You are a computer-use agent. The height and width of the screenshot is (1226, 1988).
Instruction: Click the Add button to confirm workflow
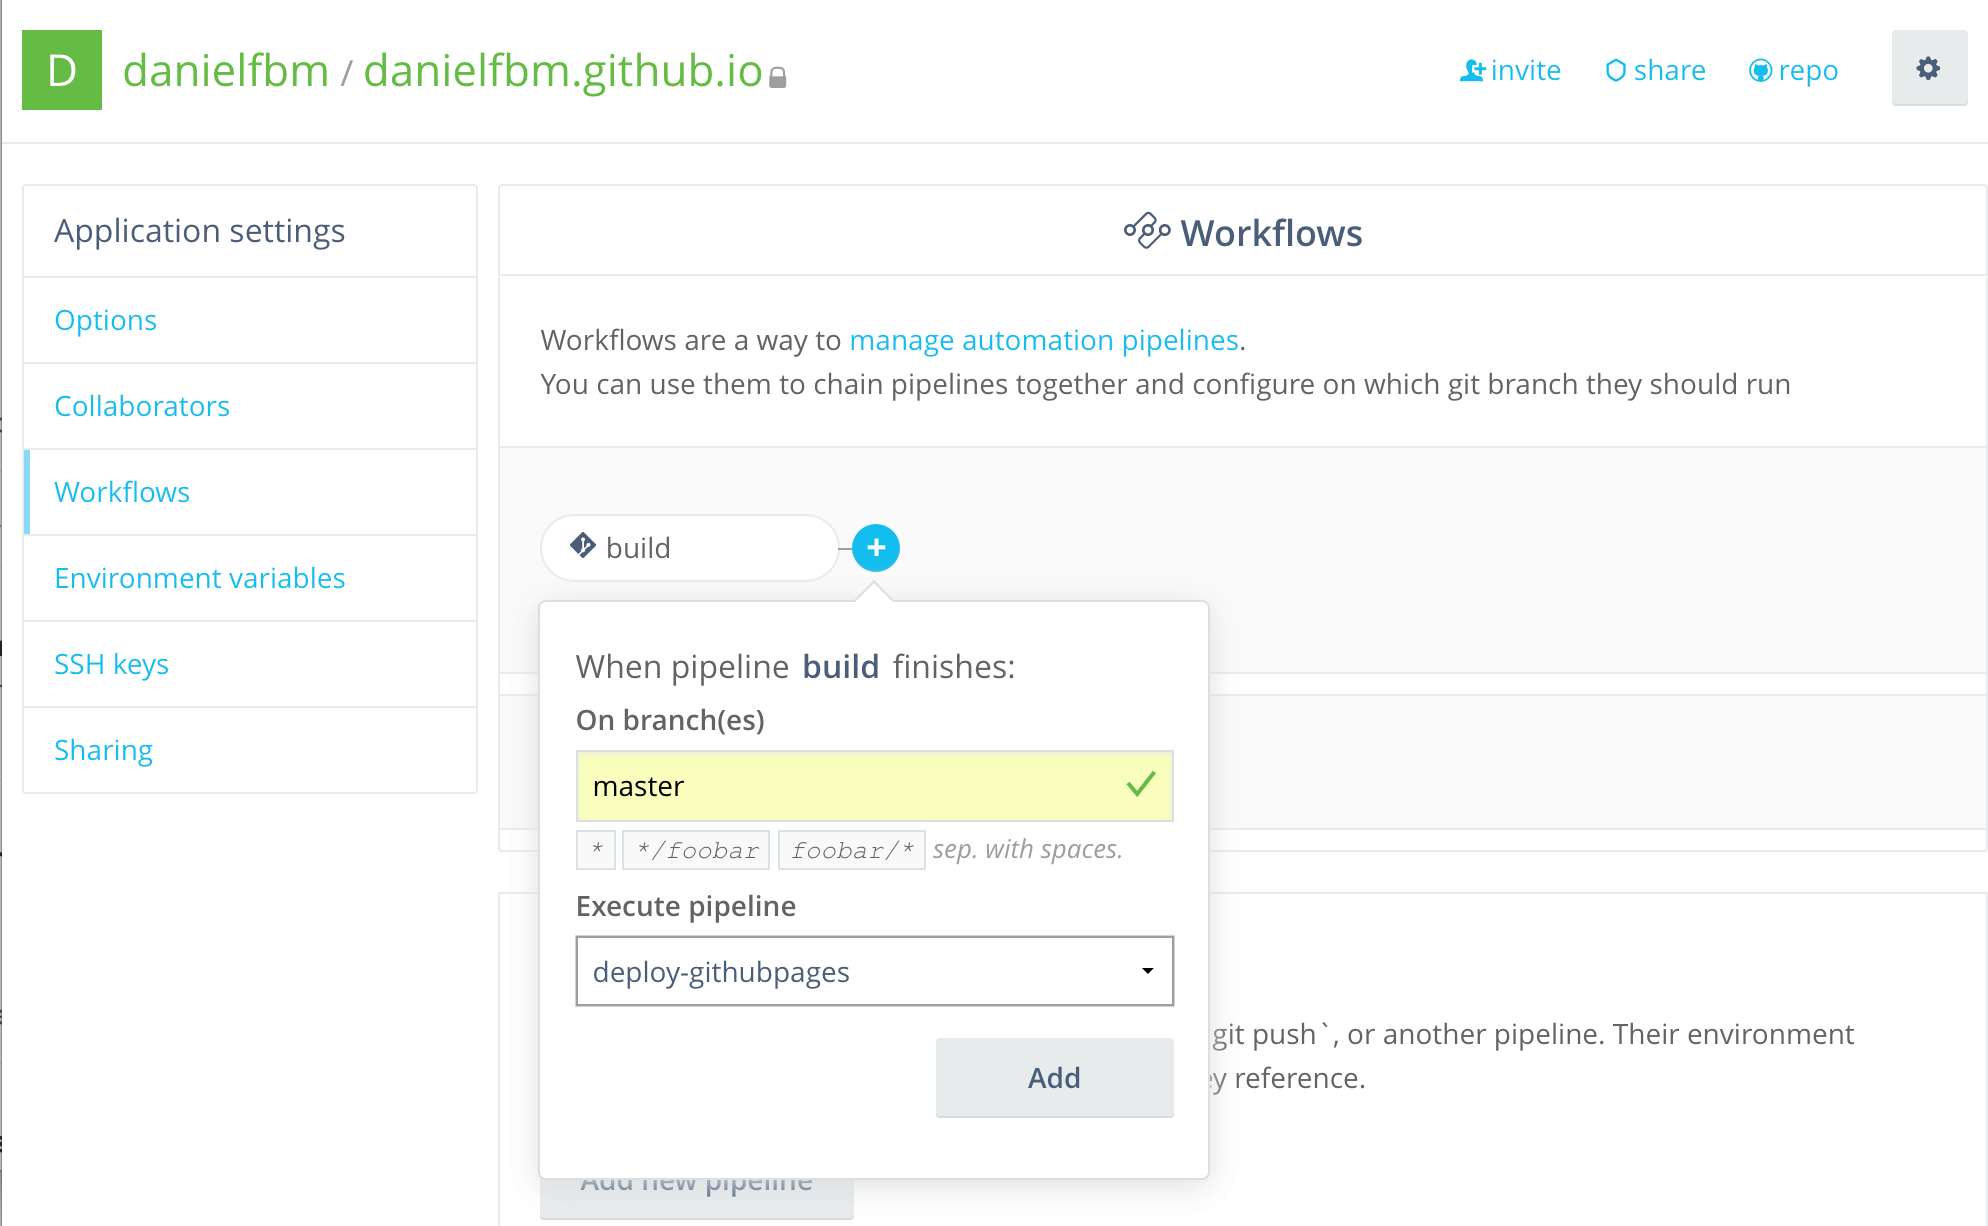(x=1054, y=1077)
